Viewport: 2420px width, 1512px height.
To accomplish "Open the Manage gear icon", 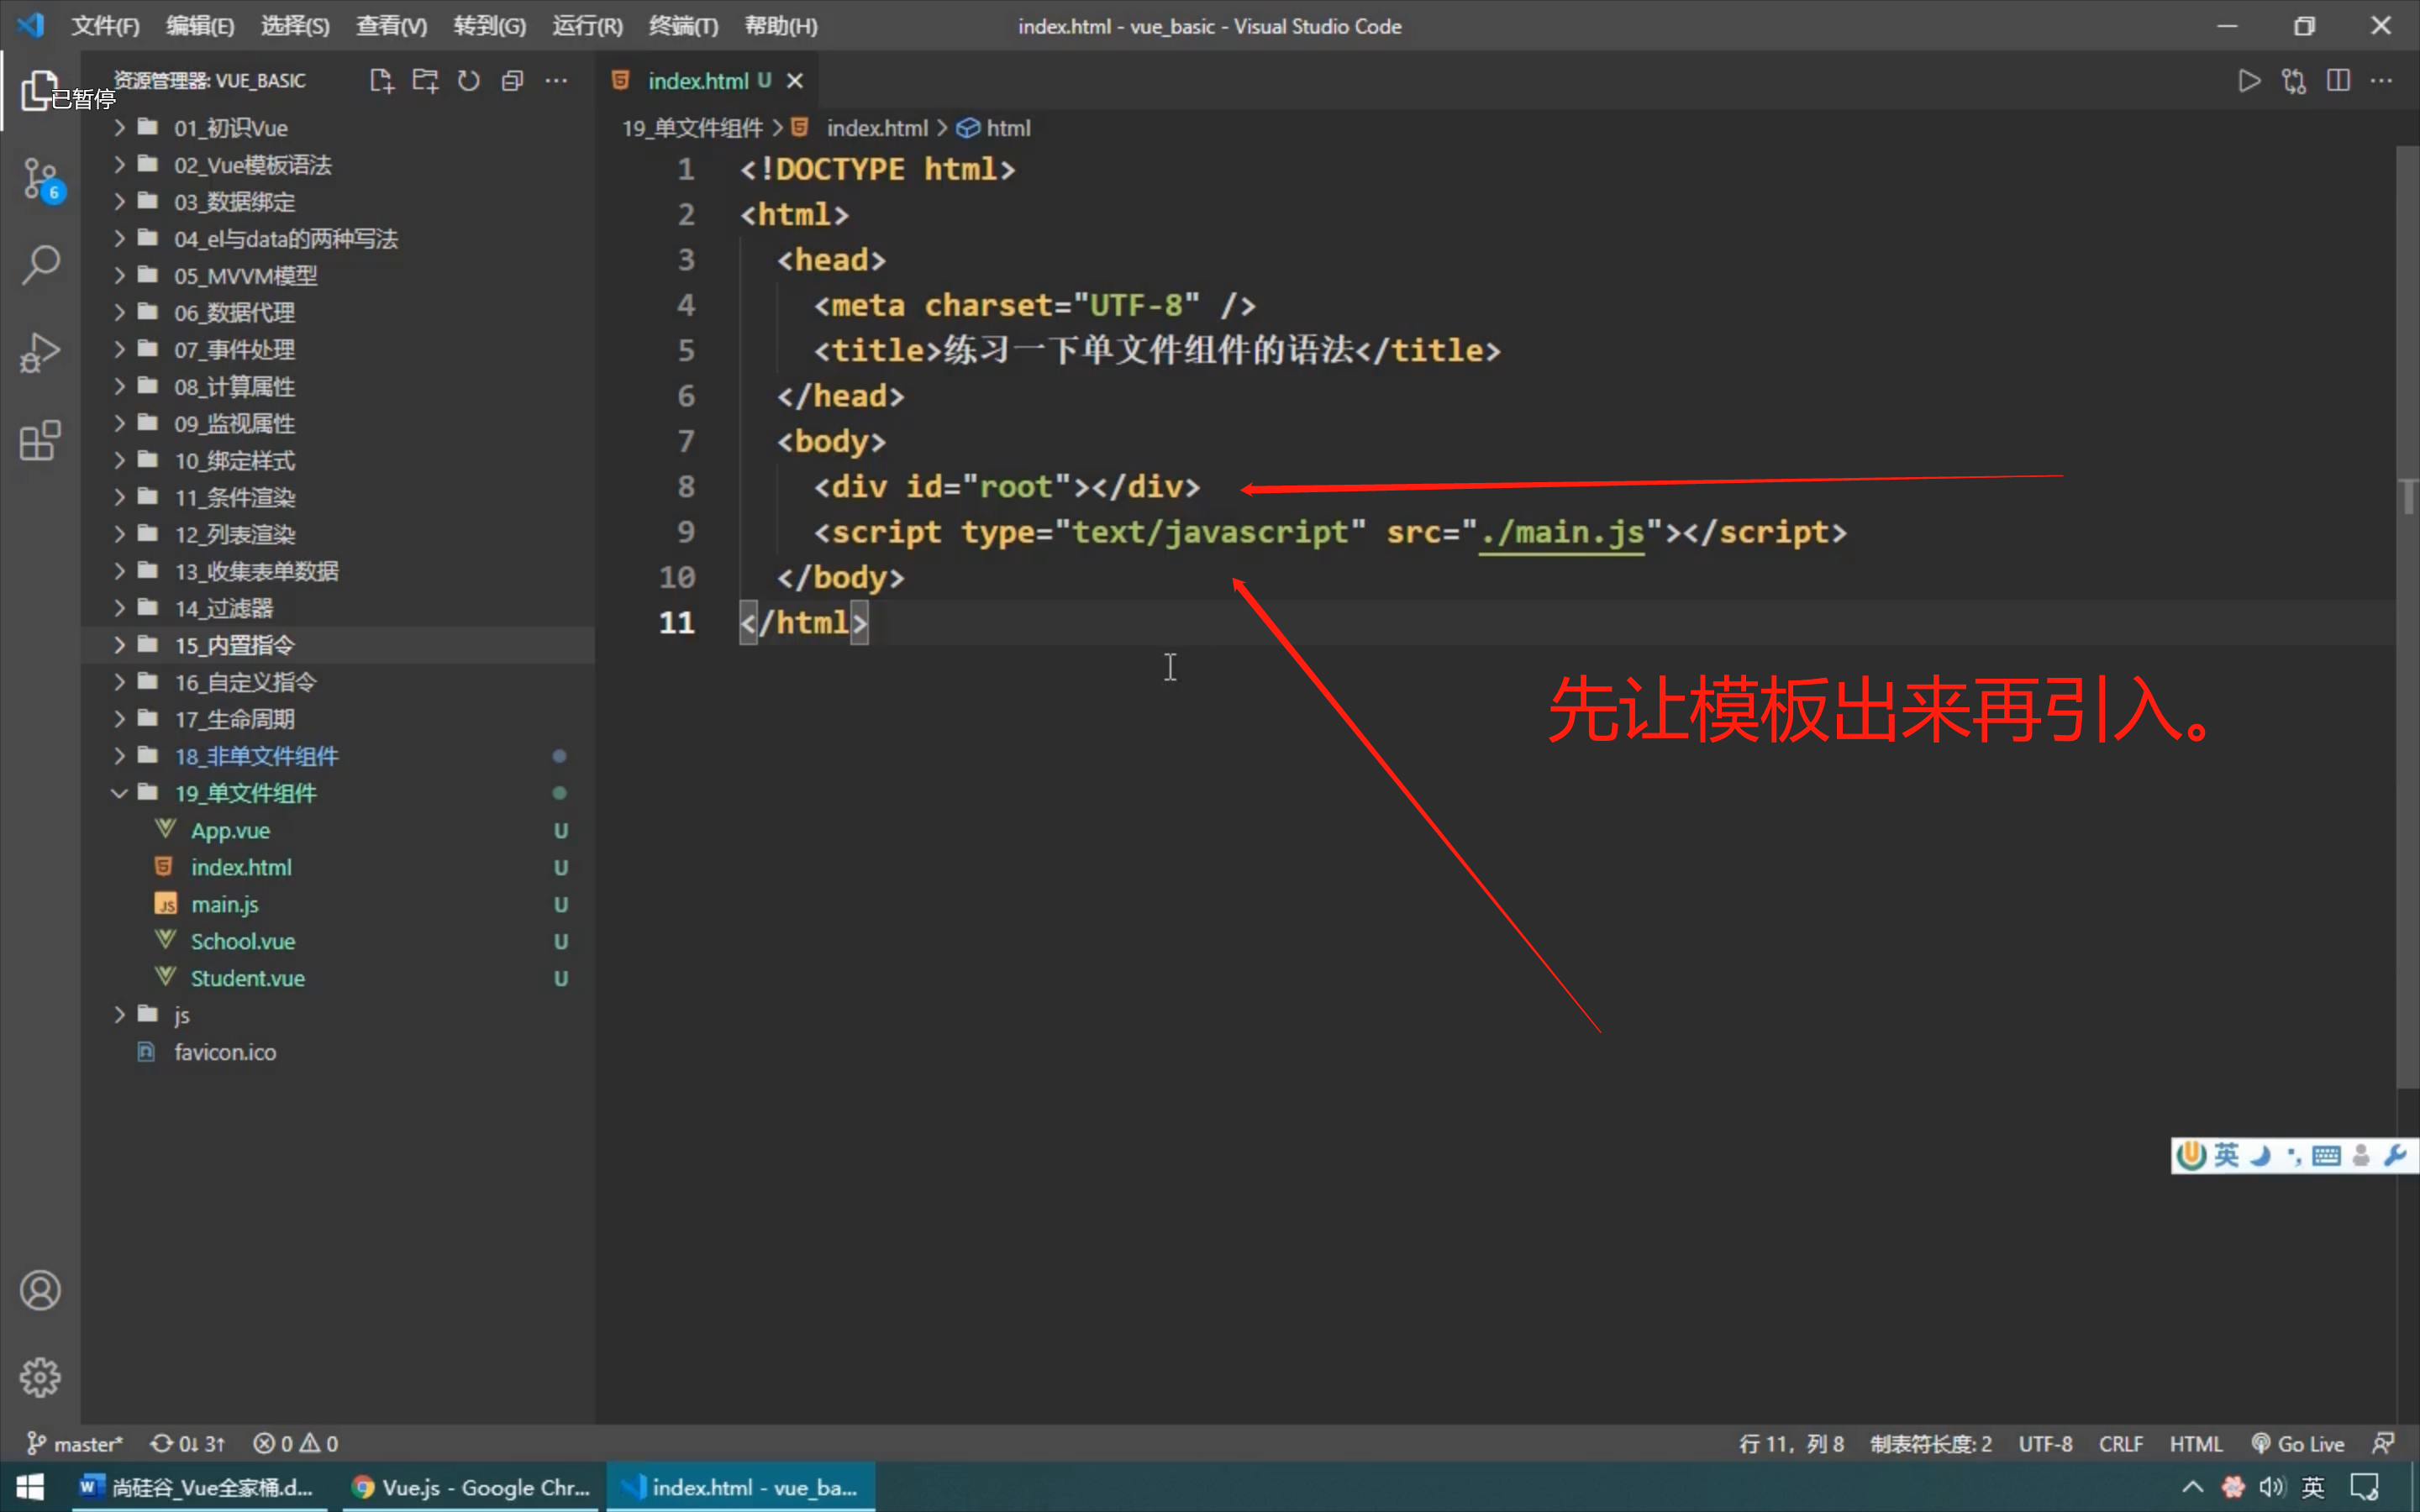I will [40, 1378].
